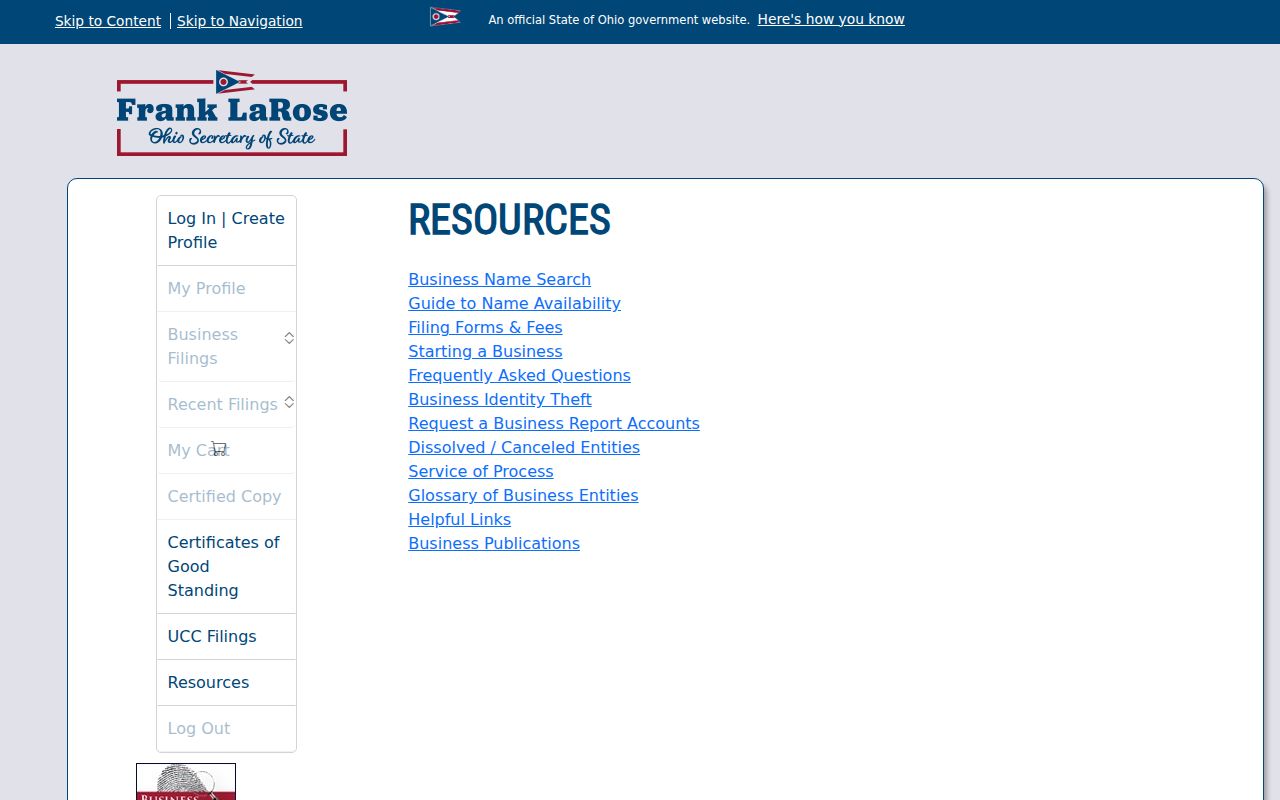Image resolution: width=1280 pixels, height=800 pixels.
Task: Click the Ohio flag icon in top banner
Action: coord(445,17)
